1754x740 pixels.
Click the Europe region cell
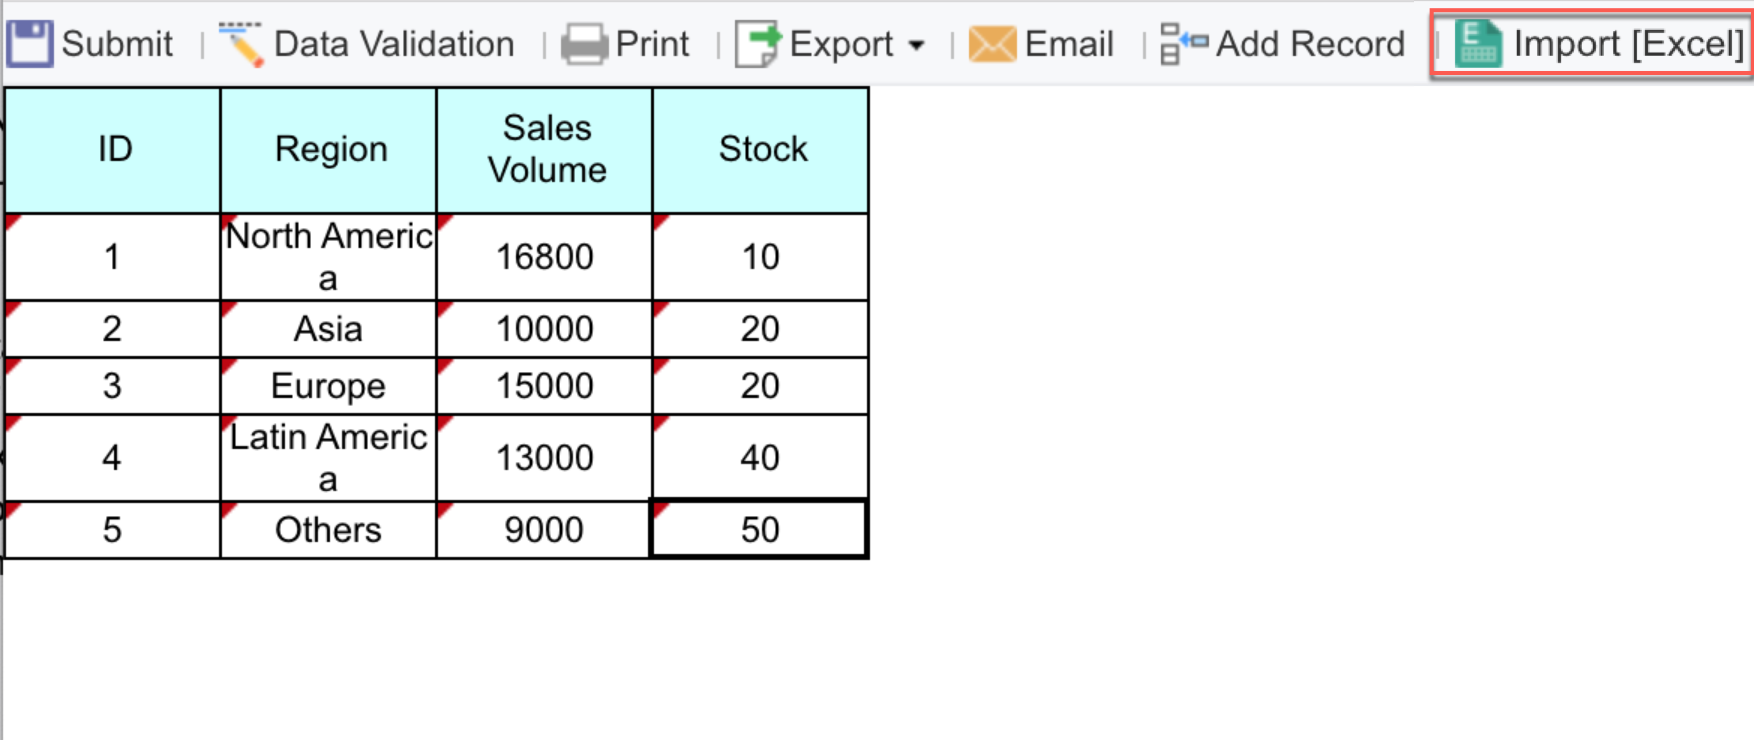point(328,384)
